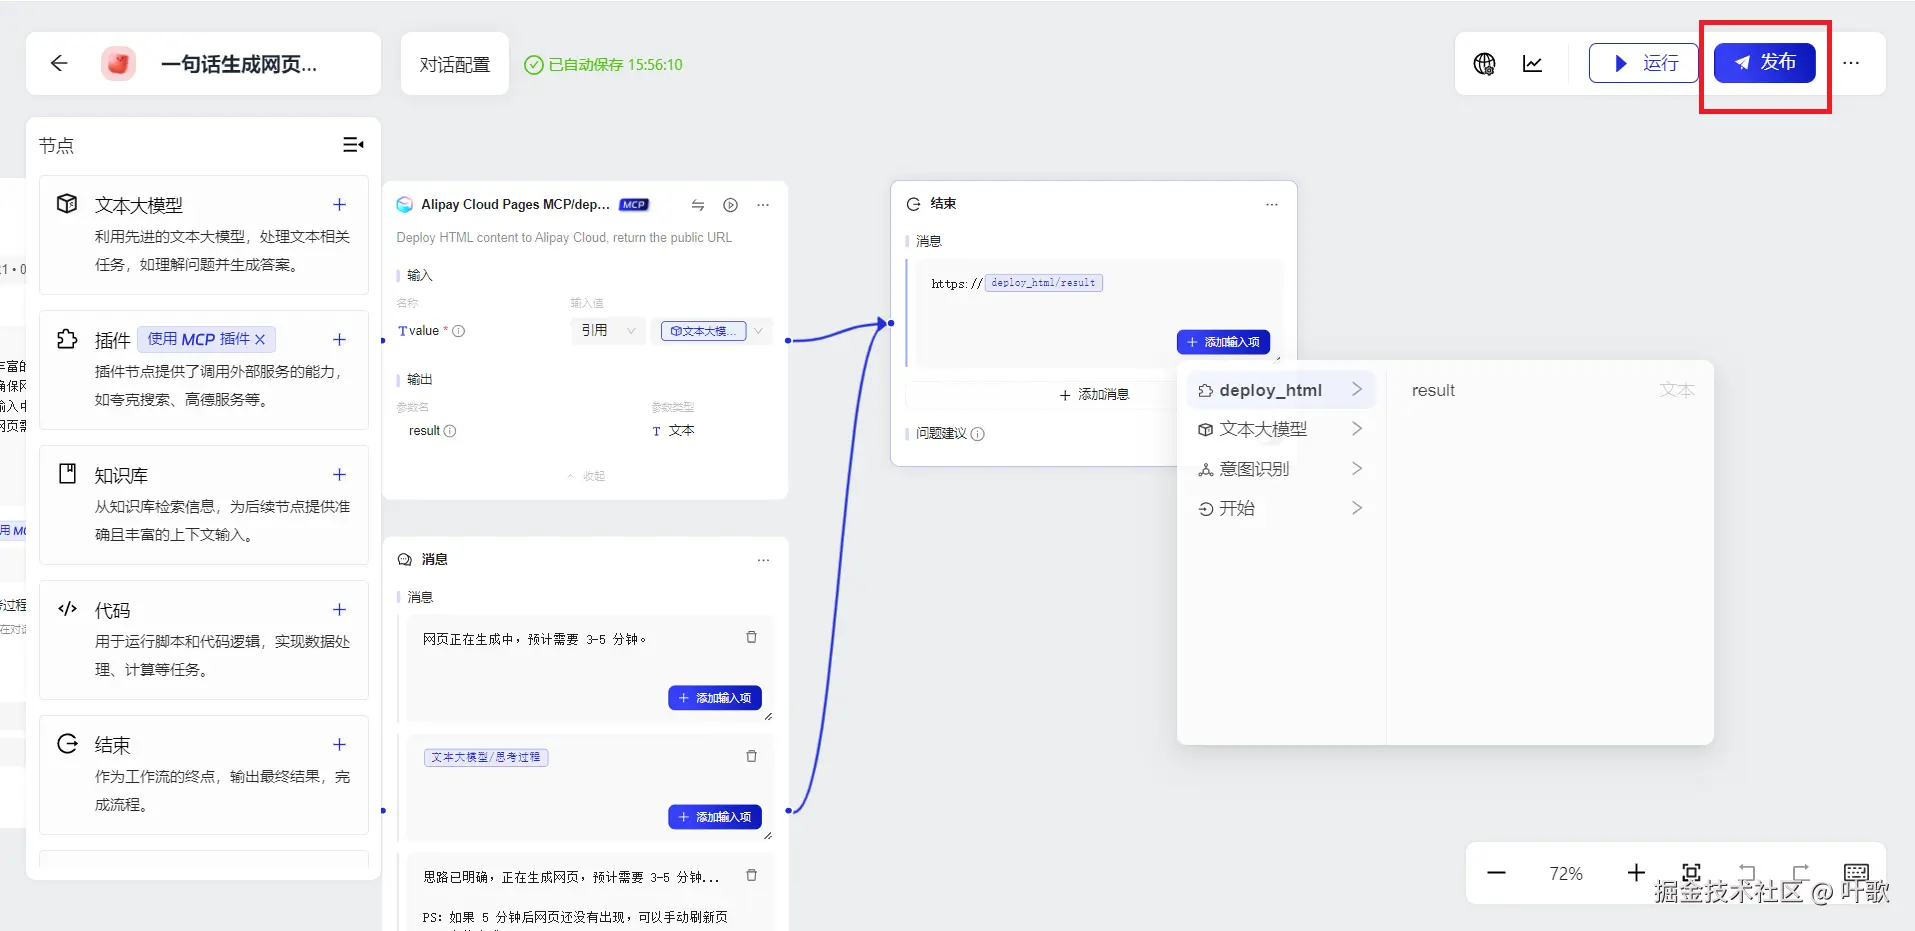Expand 意图识别 in the variable menu
Screen dimensions: 1915x931
[1281, 469]
